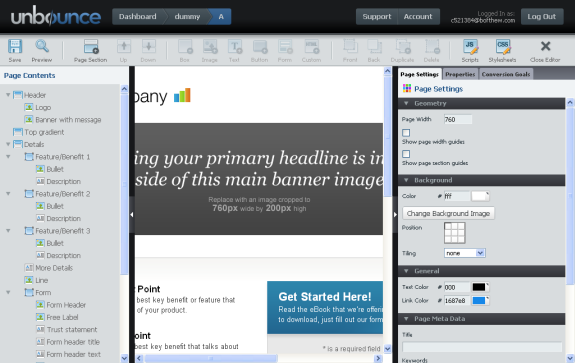Enable Show page width guides checkbox
Viewport: 575px width, 363px height.
[x=406, y=133]
